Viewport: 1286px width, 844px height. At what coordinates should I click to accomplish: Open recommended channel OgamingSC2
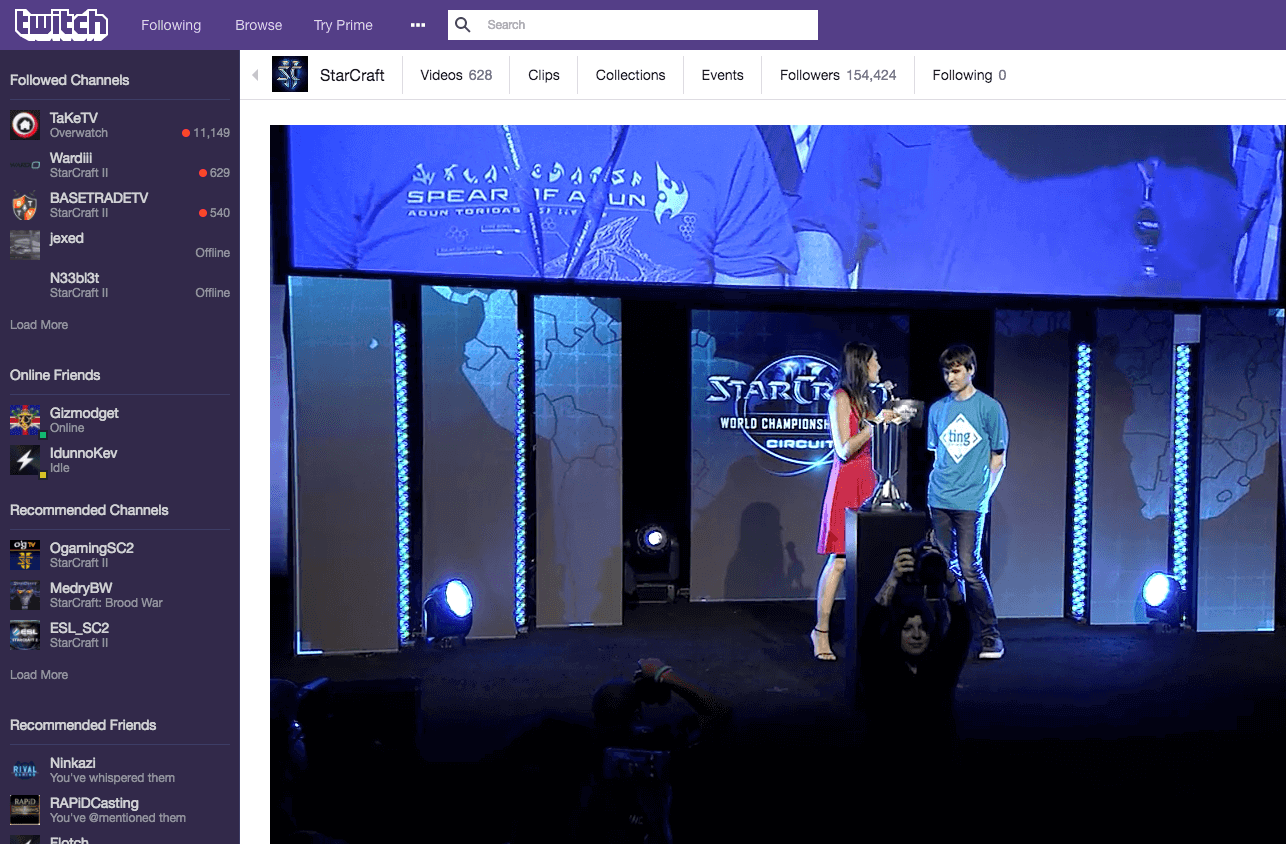pyautogui.click(x=120, y=555)
